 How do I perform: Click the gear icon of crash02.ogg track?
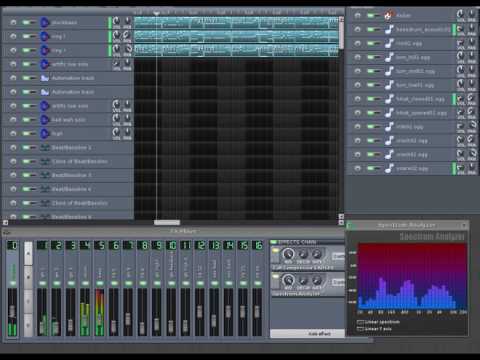click(357, 155)
